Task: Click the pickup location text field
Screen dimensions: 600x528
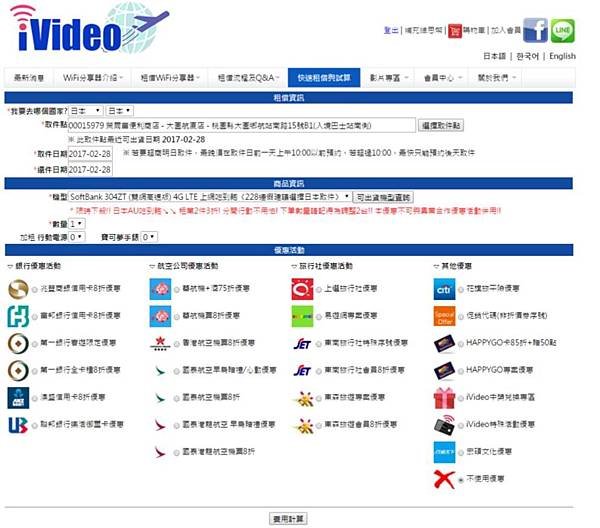Action: 241,125
